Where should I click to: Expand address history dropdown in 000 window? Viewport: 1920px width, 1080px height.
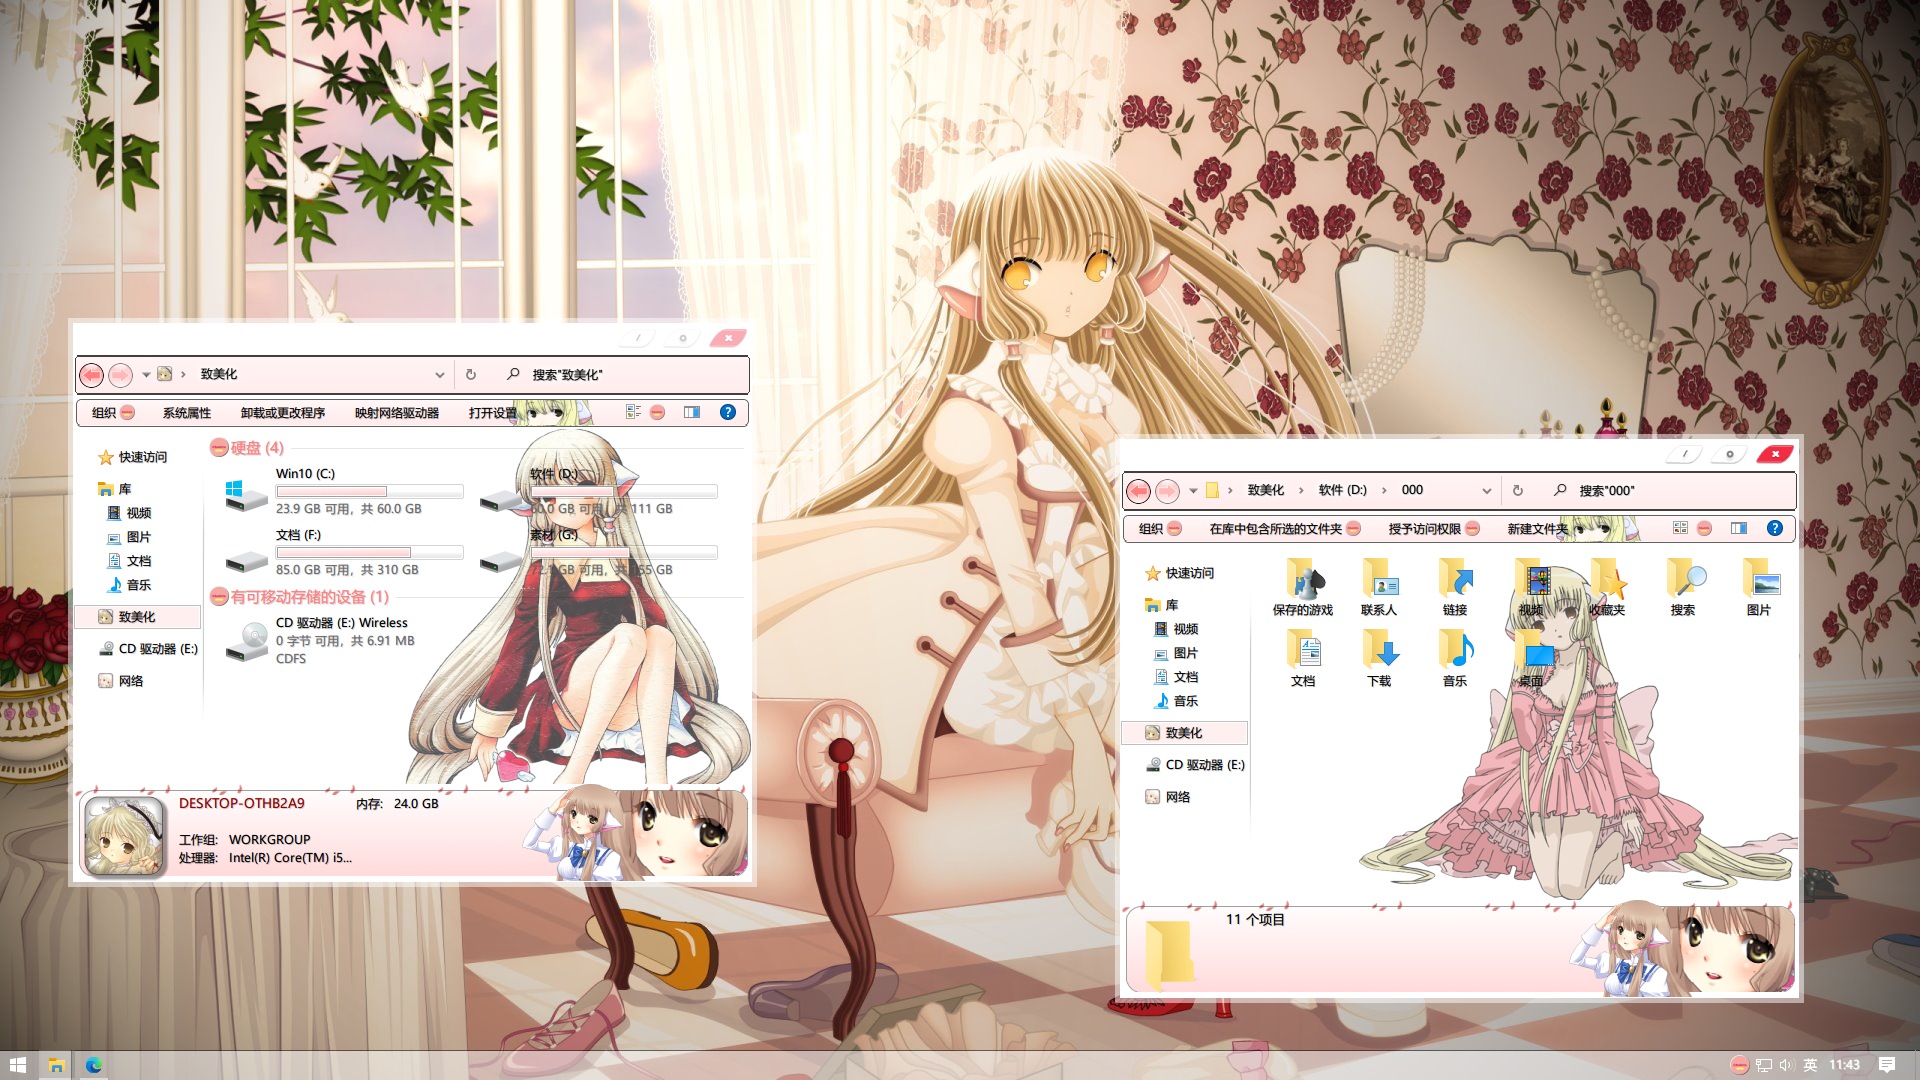click(1486, 491)
